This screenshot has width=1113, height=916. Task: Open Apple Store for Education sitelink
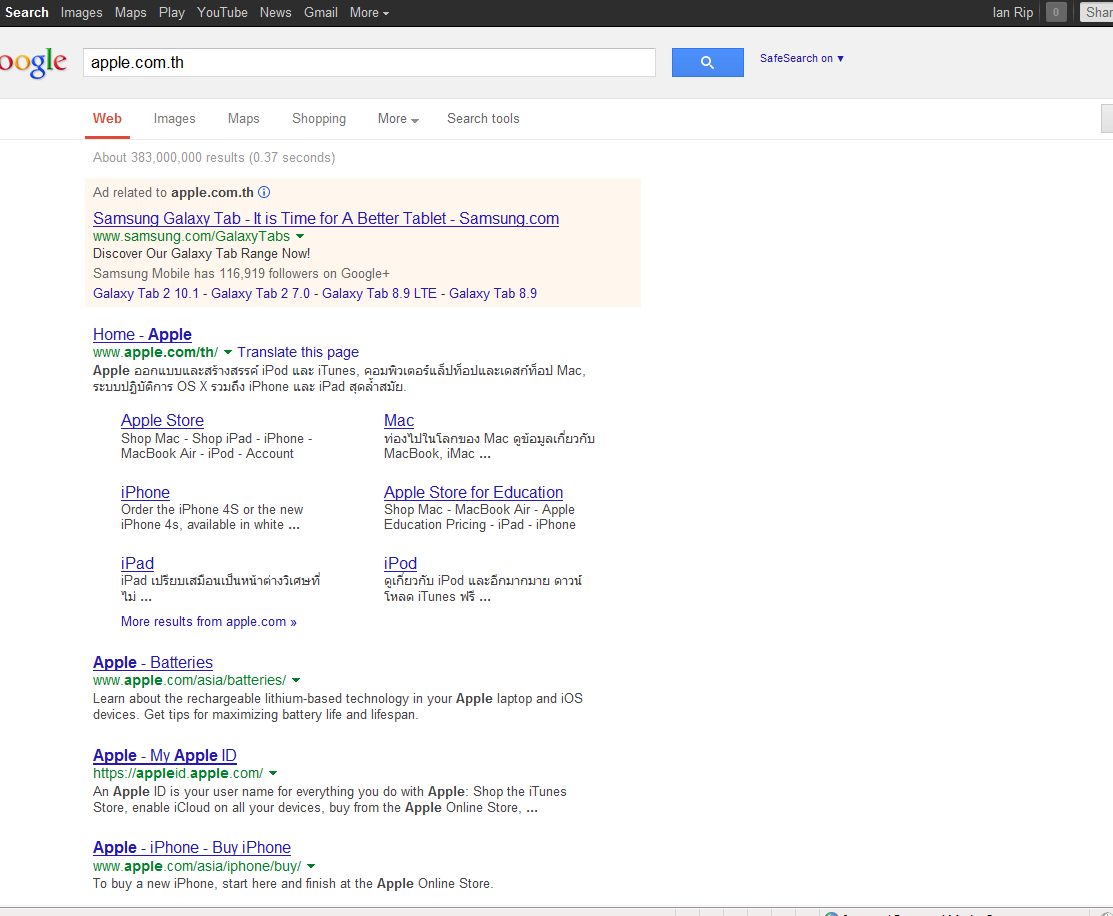tap(473, 492)
